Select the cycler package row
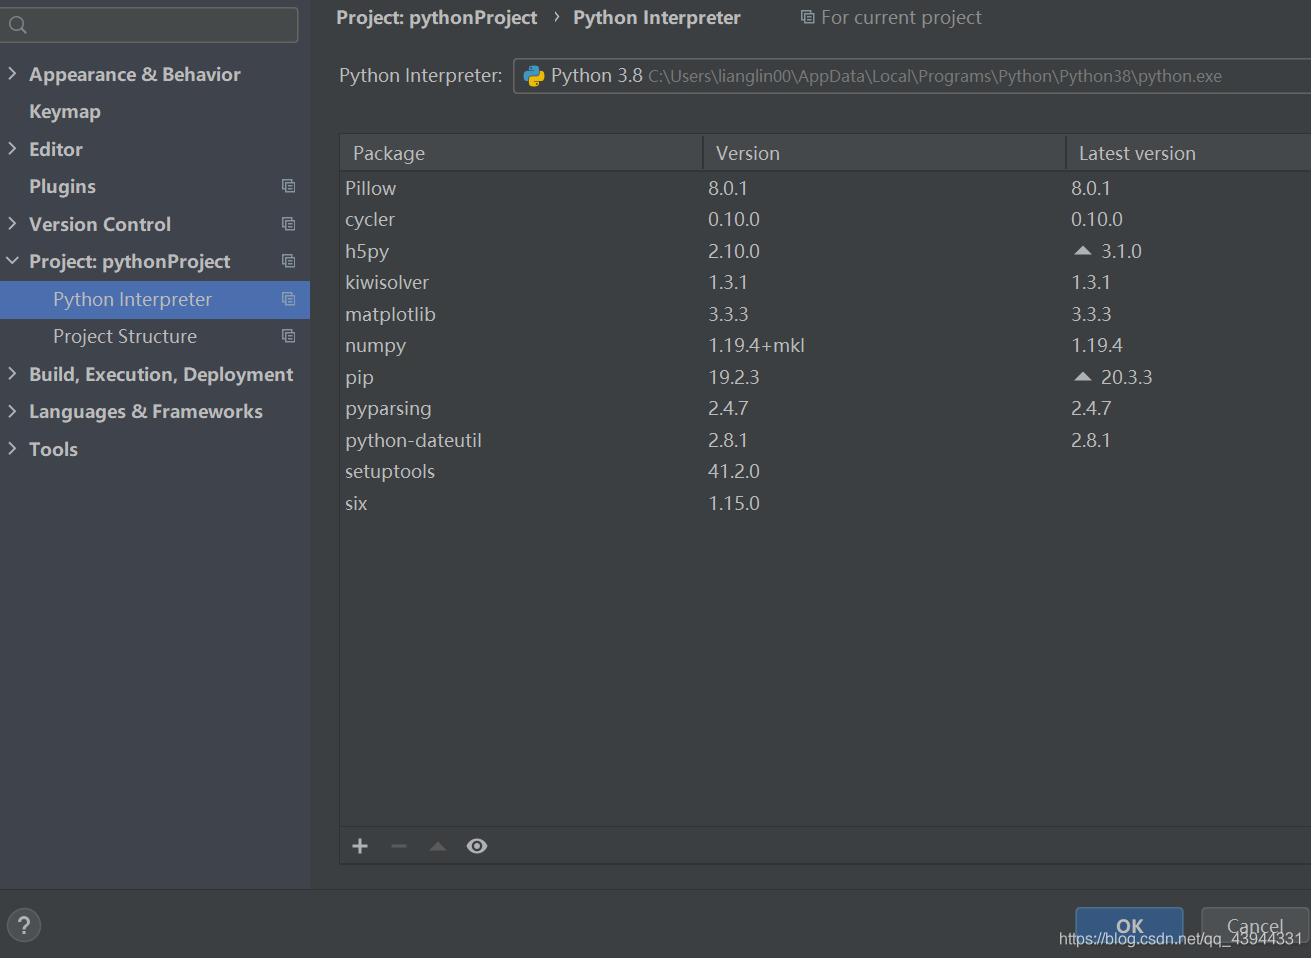This screenshot has width=1311, height=958. pyautogui.click(x=825, y=219)
